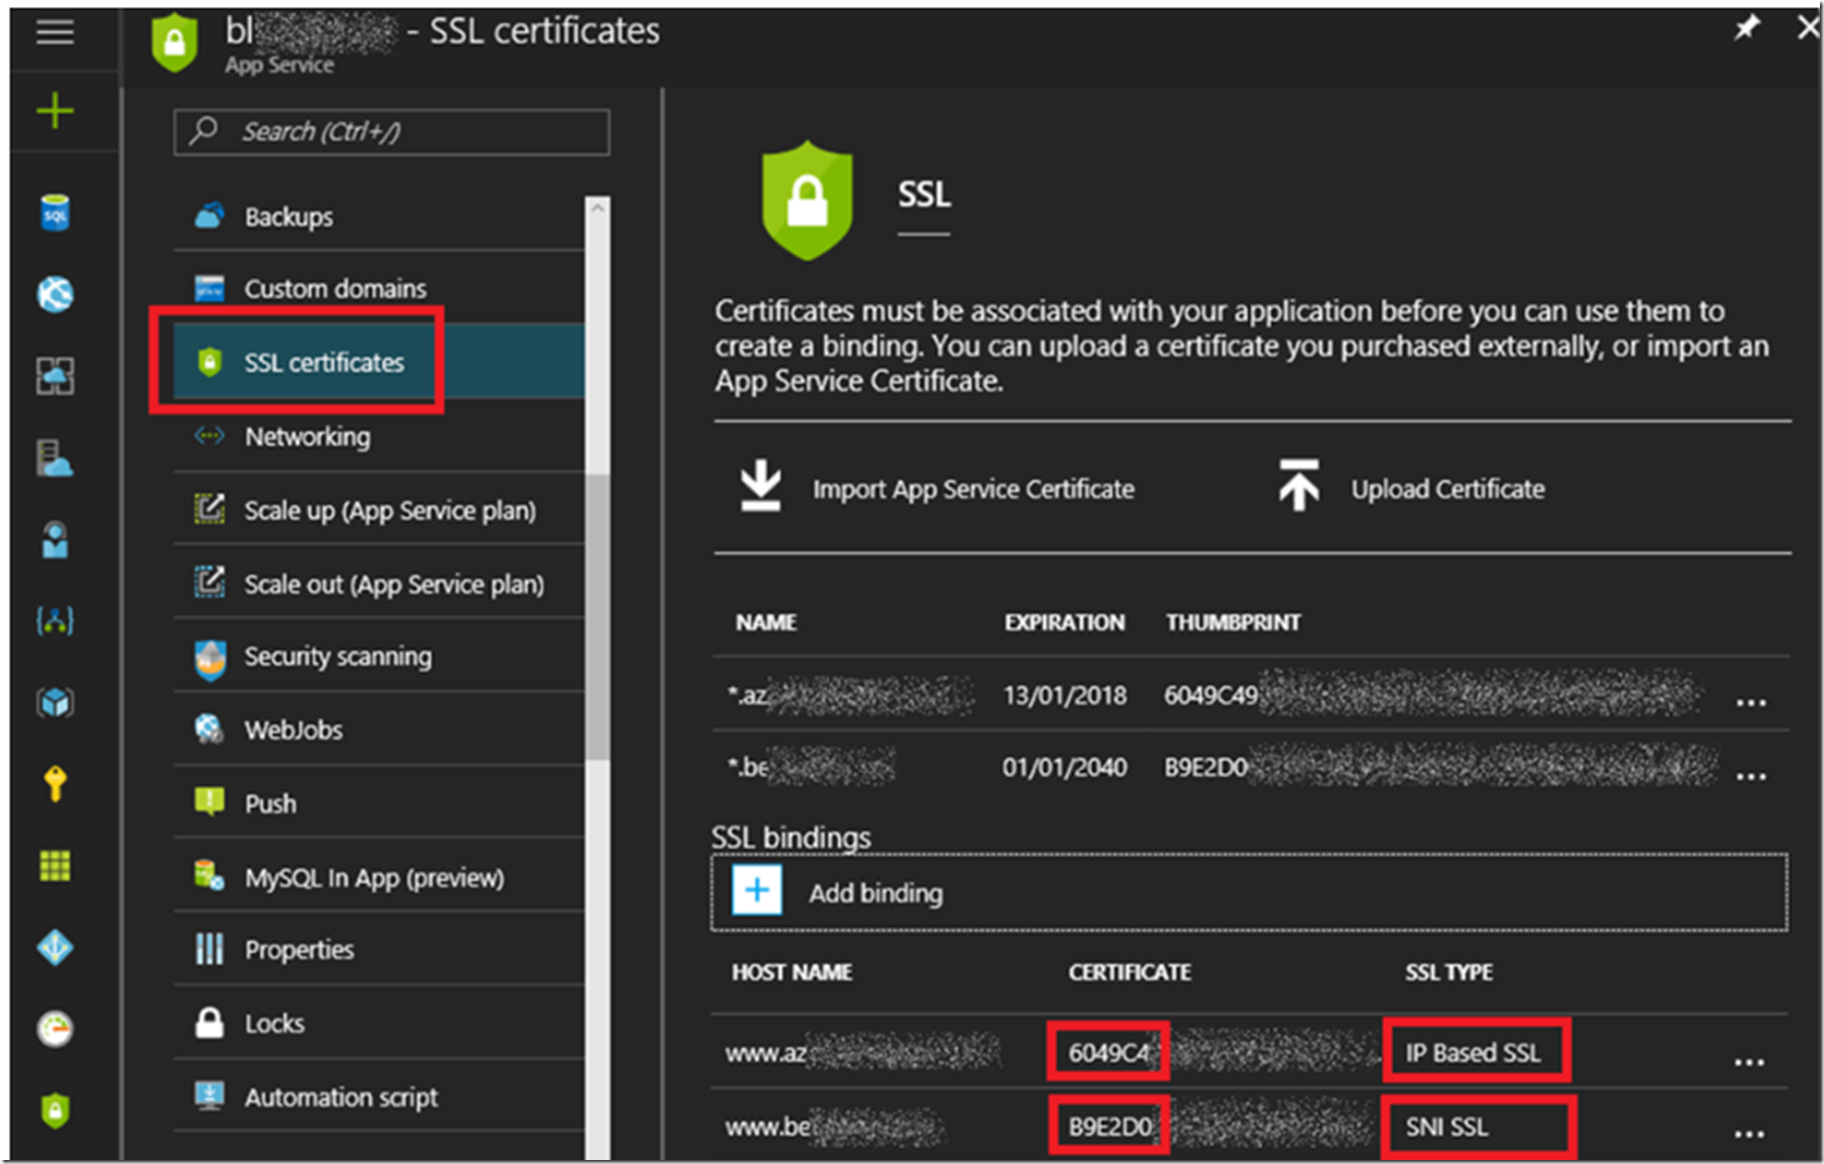This screenshot has height=1164, width=1824.
Task: Click scrollbar up arrow in menu
Action: click(x=598, y=208)
